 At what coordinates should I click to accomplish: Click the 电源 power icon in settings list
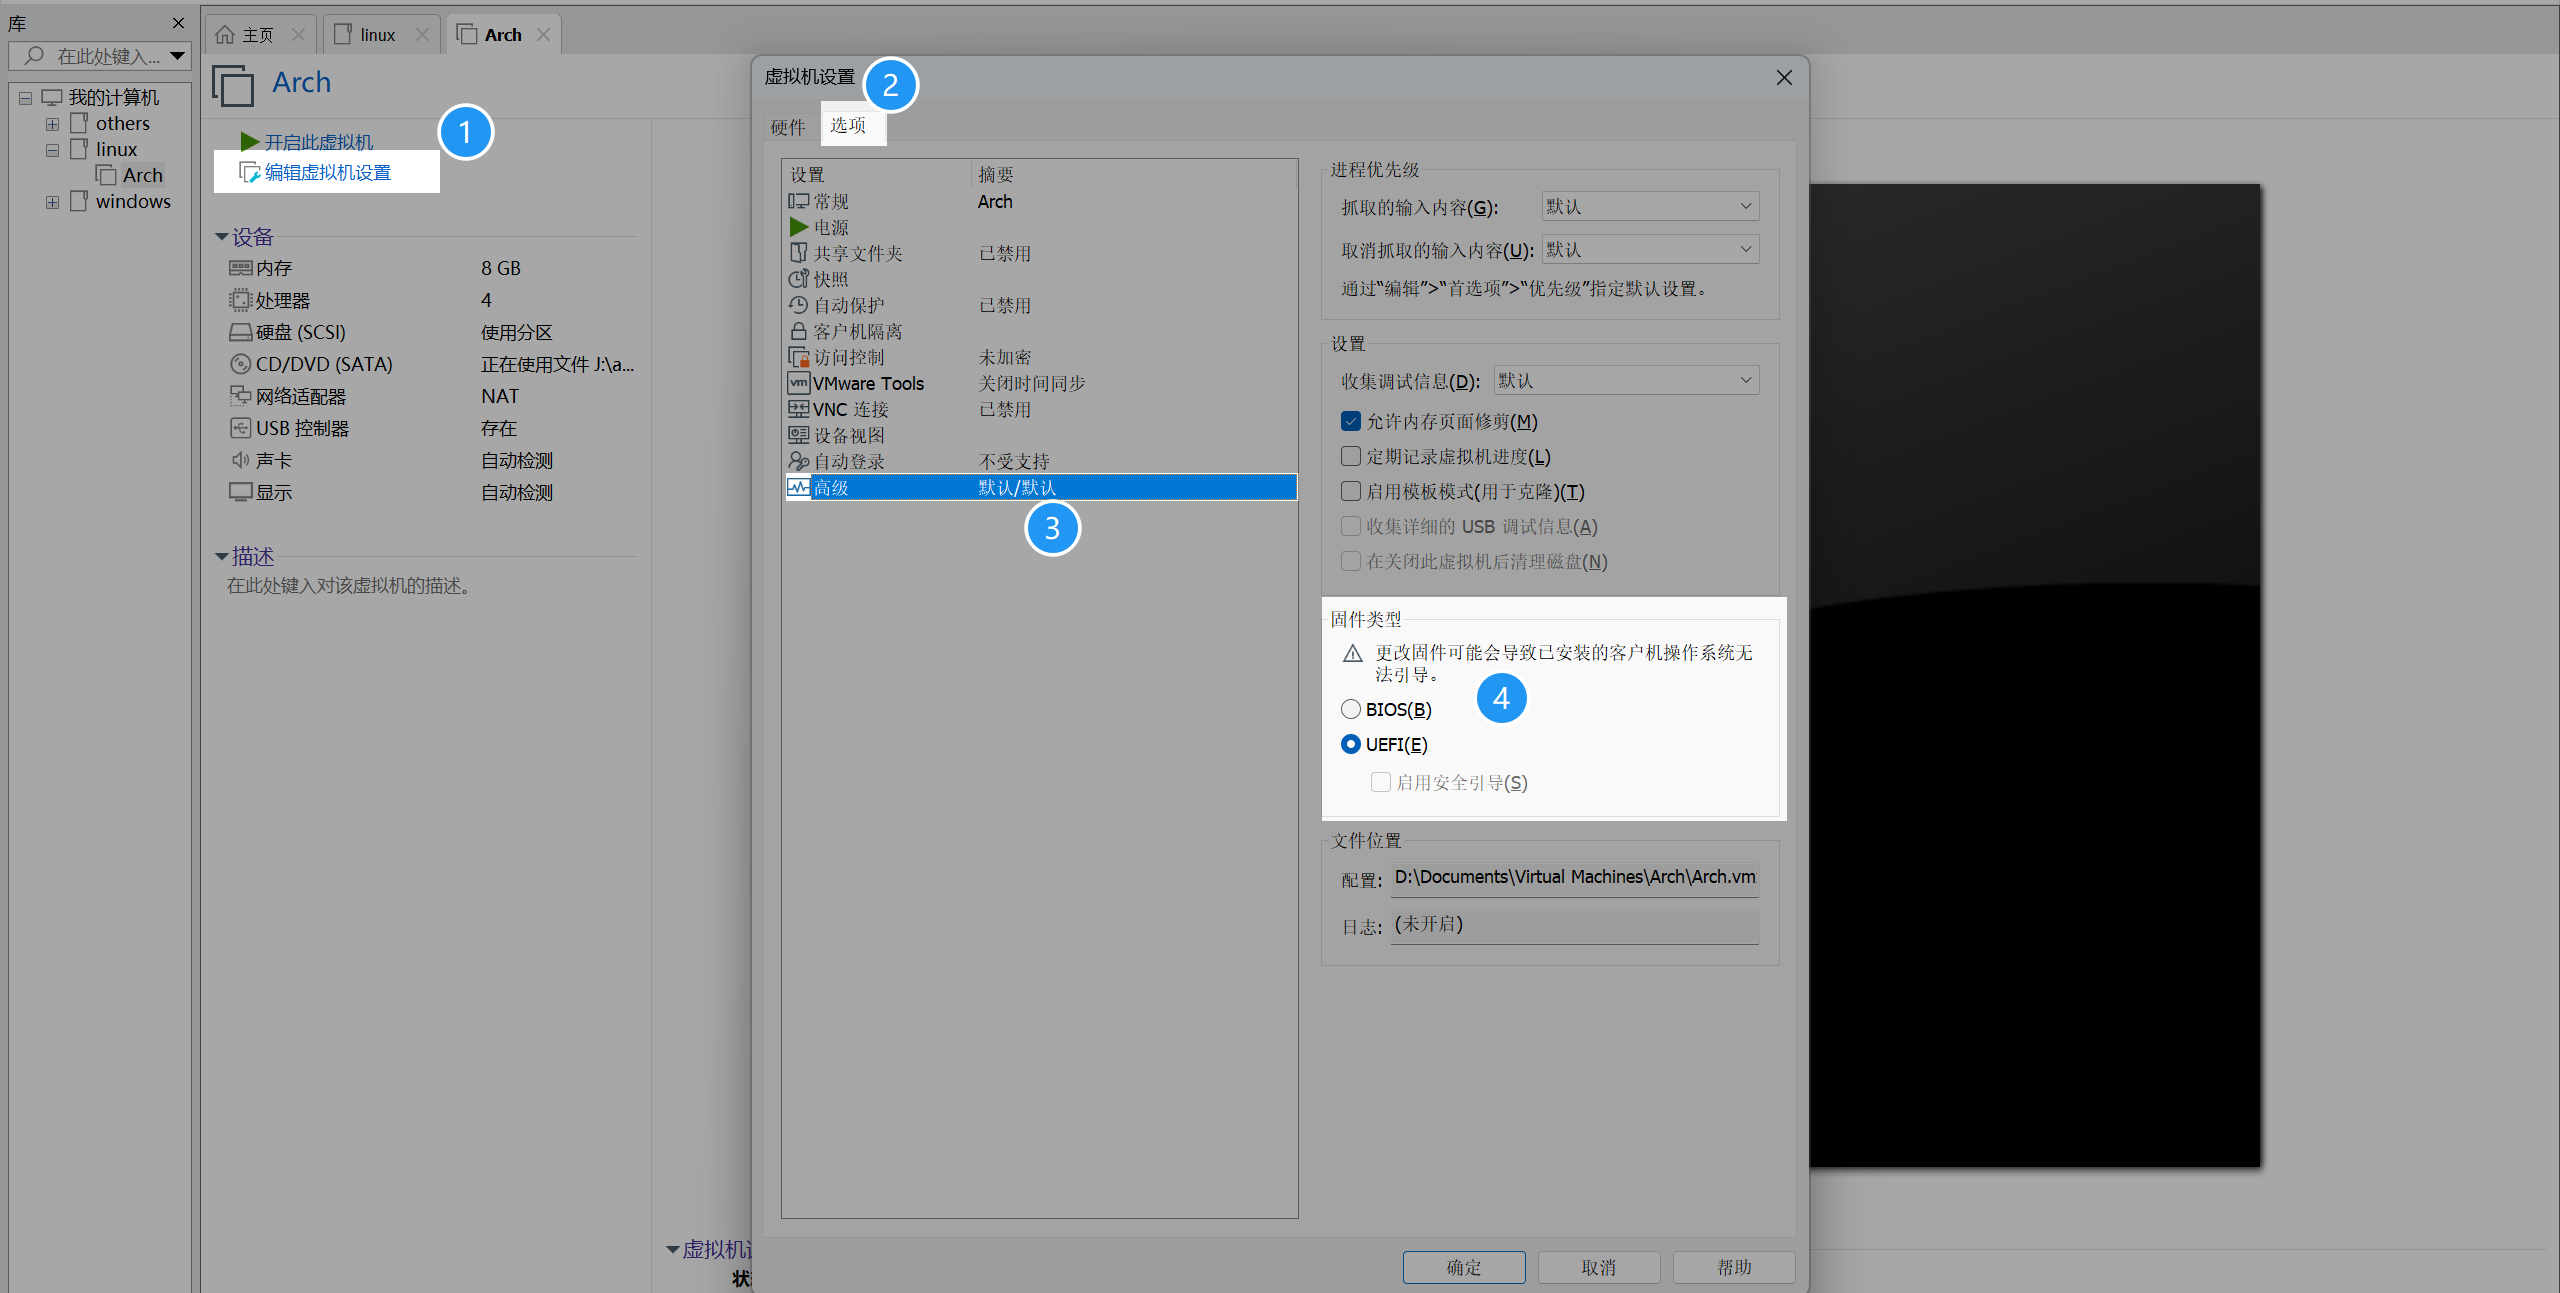[x=798, y=227]
